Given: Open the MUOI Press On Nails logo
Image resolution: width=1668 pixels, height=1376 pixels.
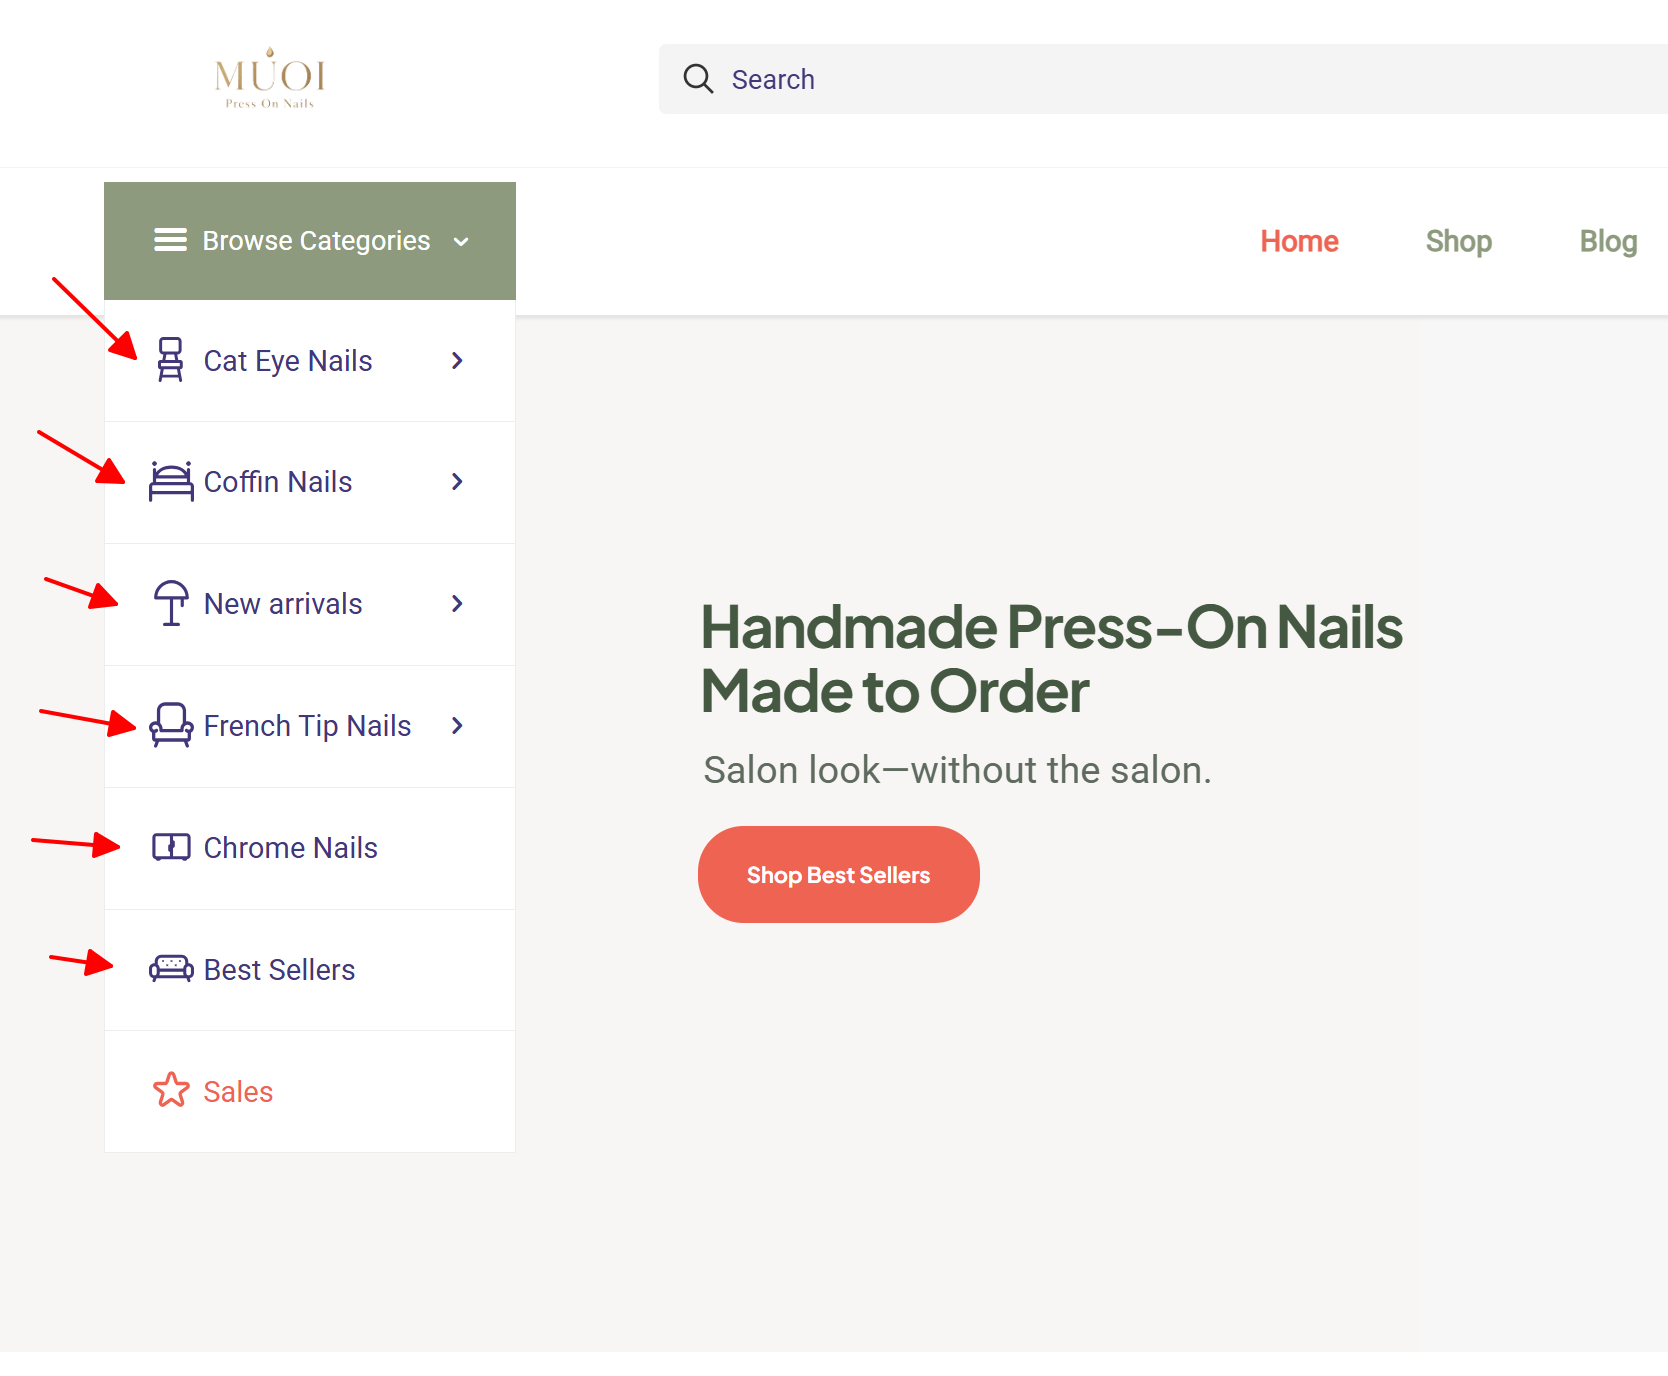Looking at the screenshot, I should [270, 79].
